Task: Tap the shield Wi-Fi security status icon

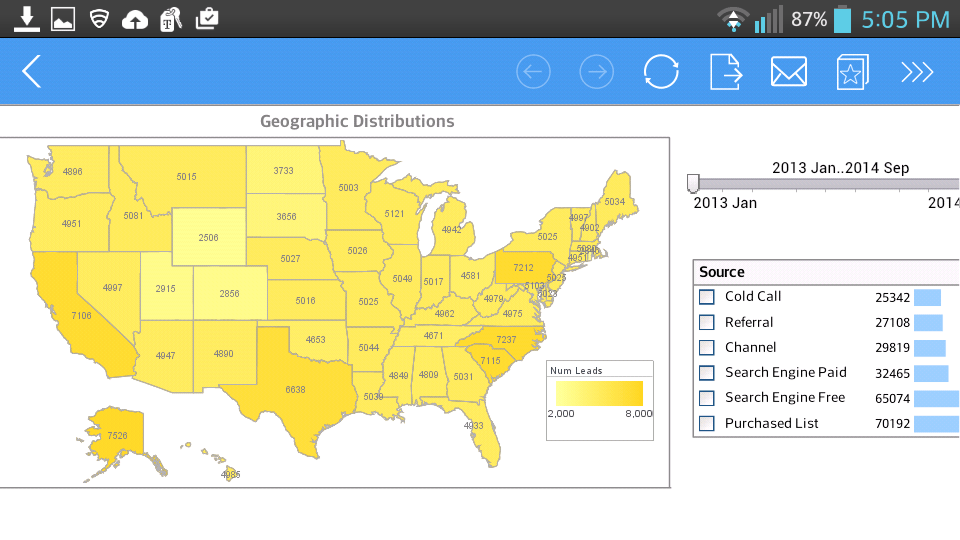Action: (99, 19)
